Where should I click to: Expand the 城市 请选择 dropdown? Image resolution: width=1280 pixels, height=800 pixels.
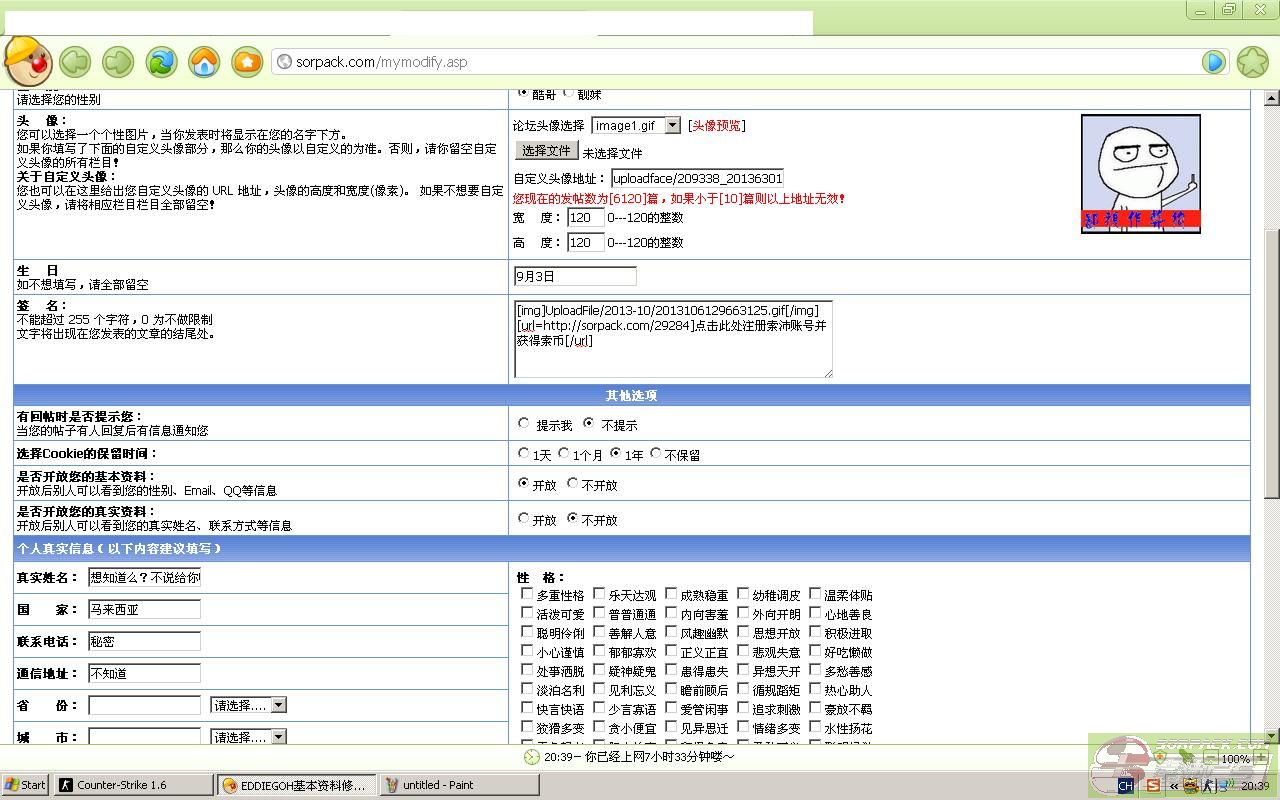(x=278, y=737)
